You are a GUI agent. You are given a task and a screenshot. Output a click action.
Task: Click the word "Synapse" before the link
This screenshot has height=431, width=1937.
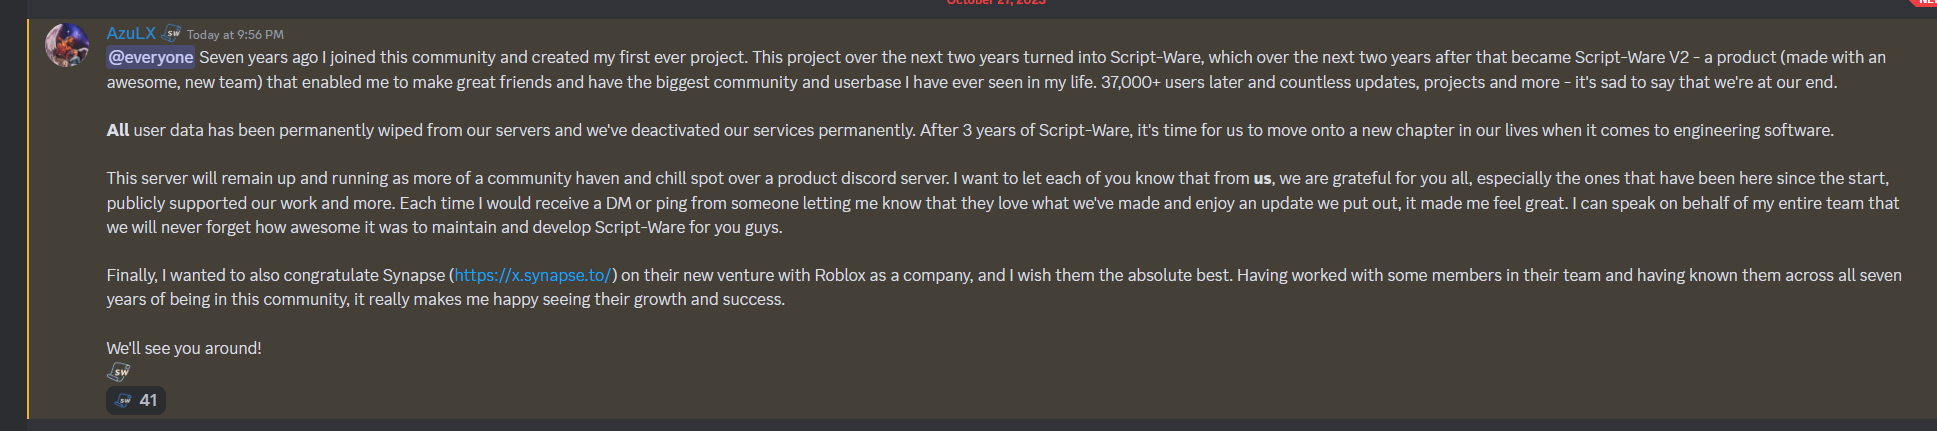pos(414,275)
